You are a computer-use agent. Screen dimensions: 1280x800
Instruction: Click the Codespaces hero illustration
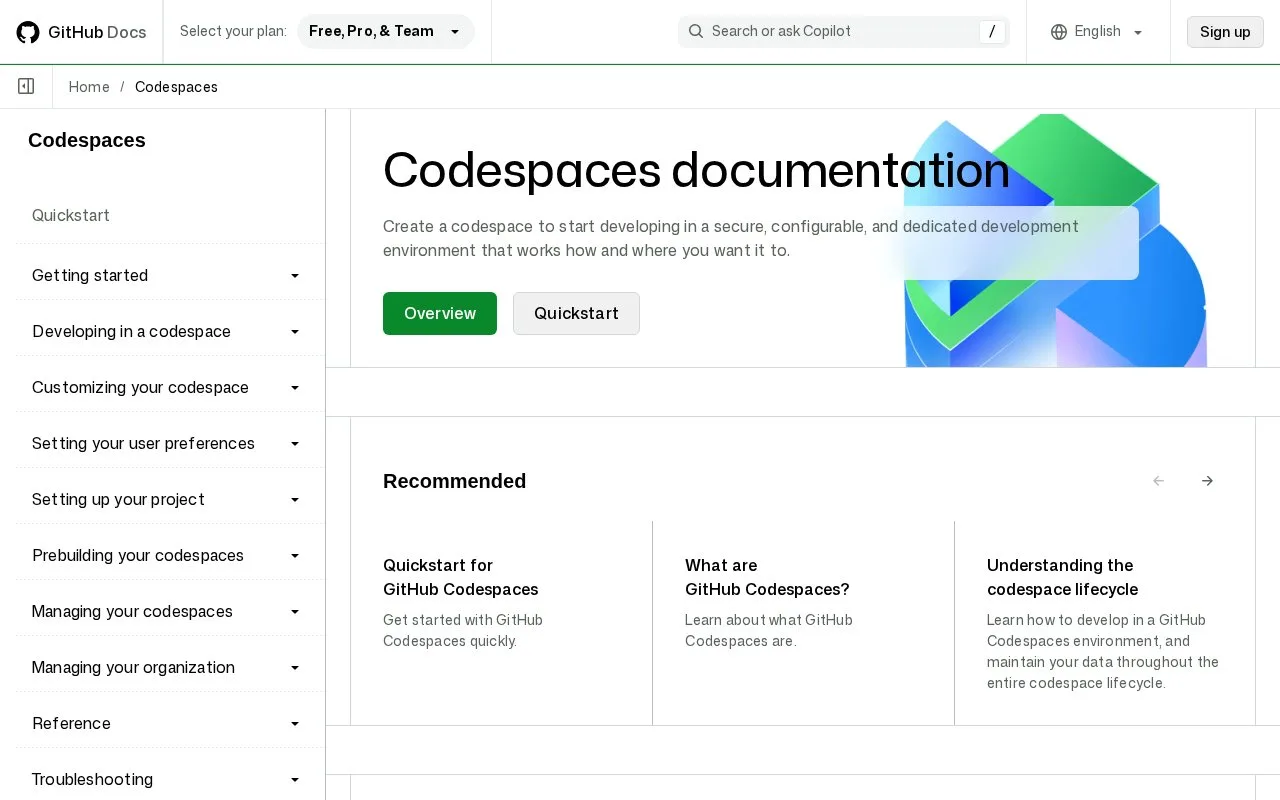click(1055, 240)
